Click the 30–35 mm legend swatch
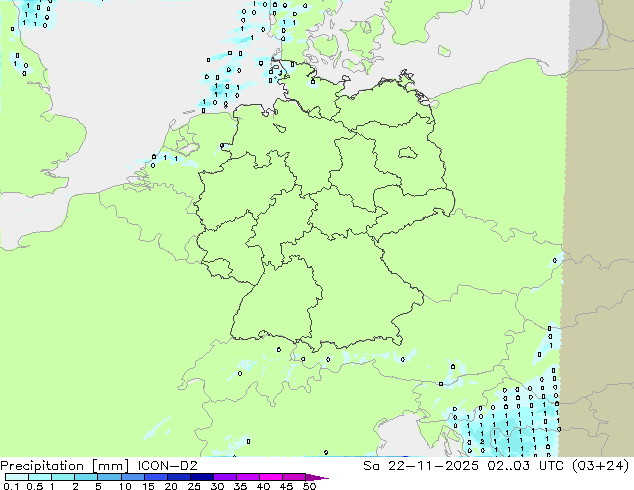 click(x=224, y=477)
